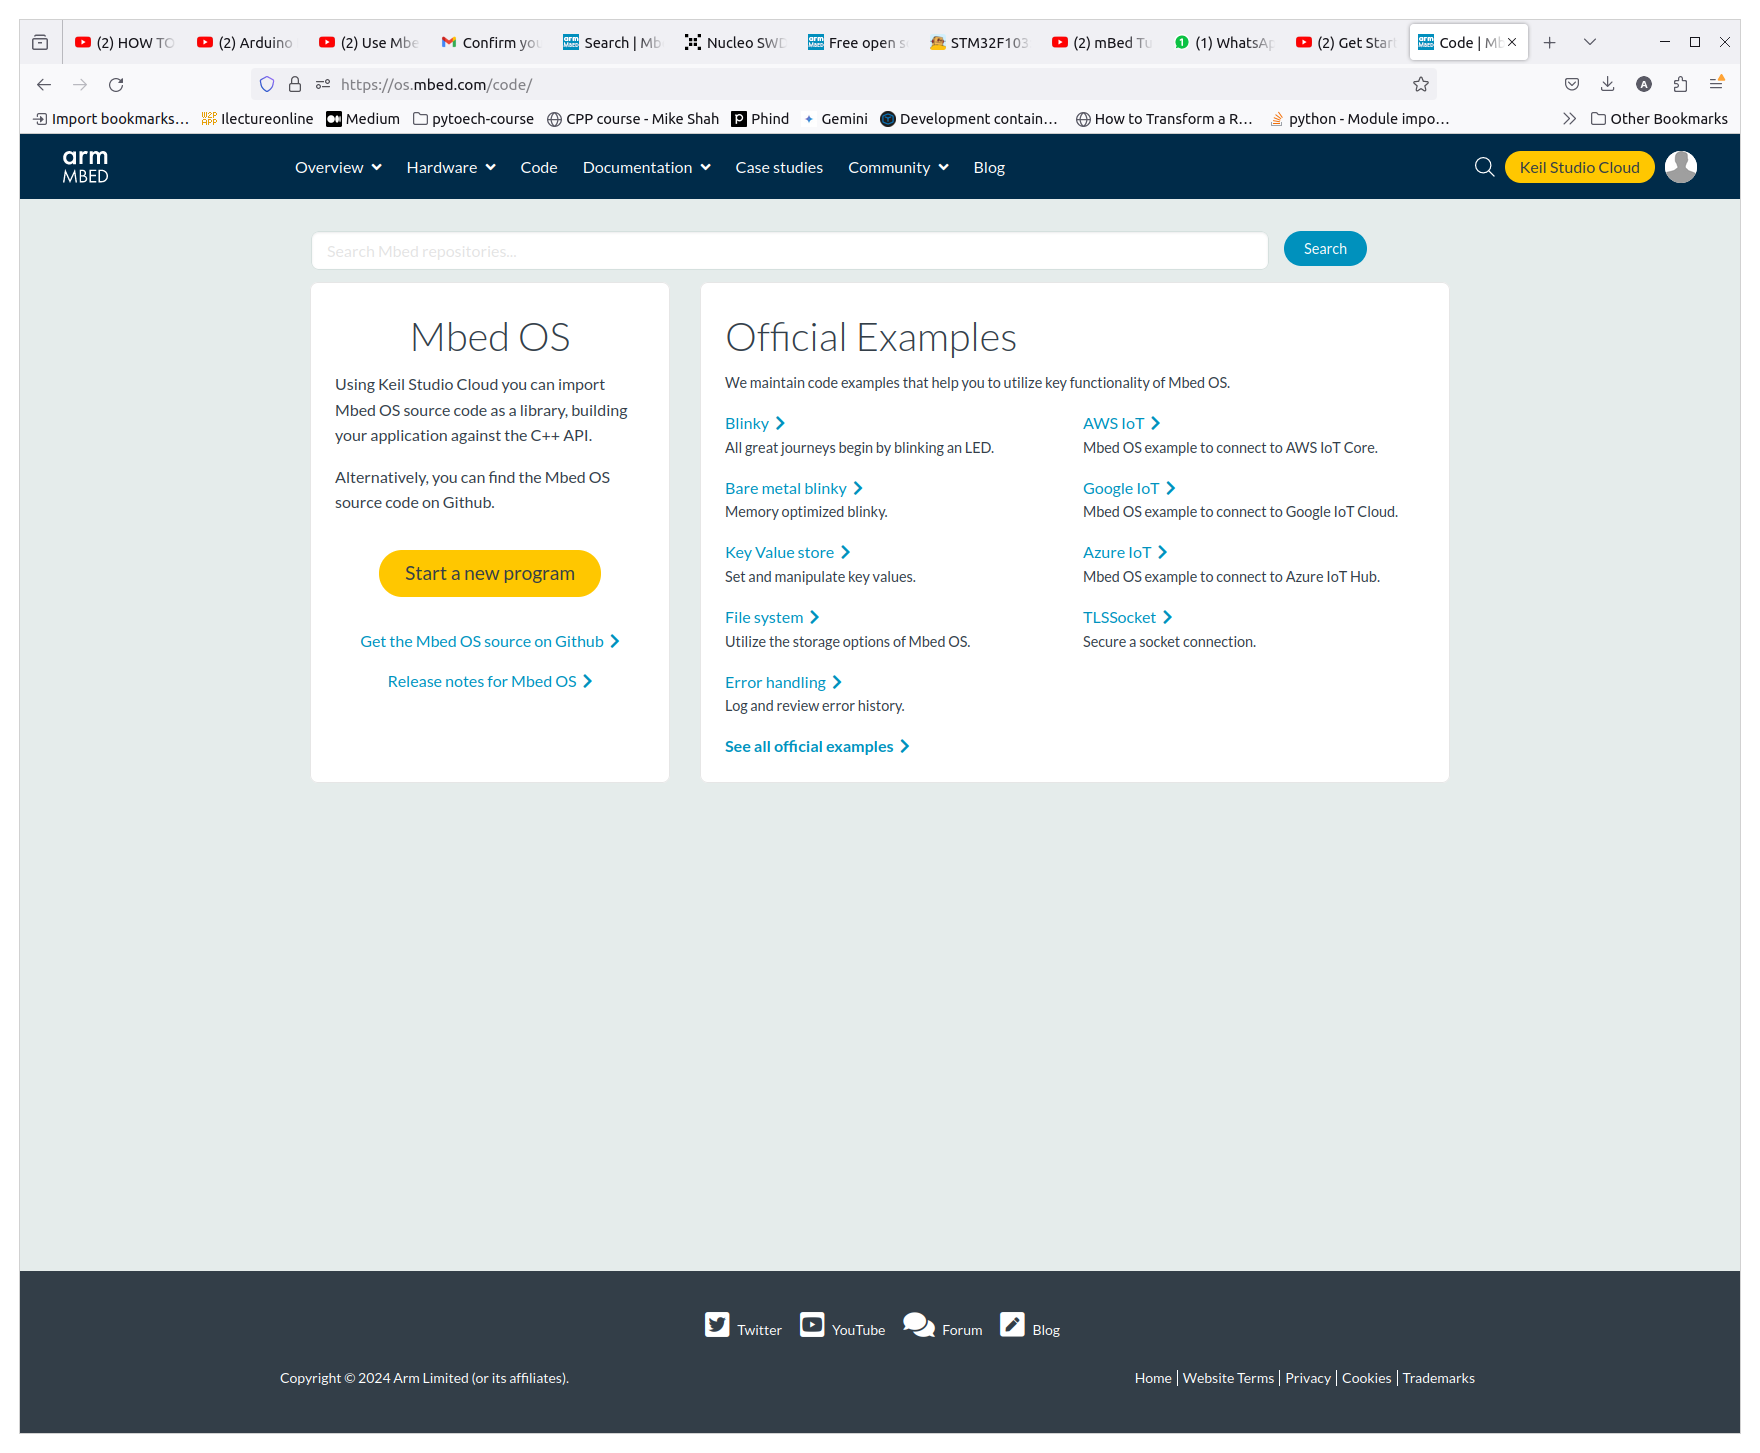Screen dimensions: 1760x1453
Task: Open the Gemini bookmark
Action: [834, 118]
